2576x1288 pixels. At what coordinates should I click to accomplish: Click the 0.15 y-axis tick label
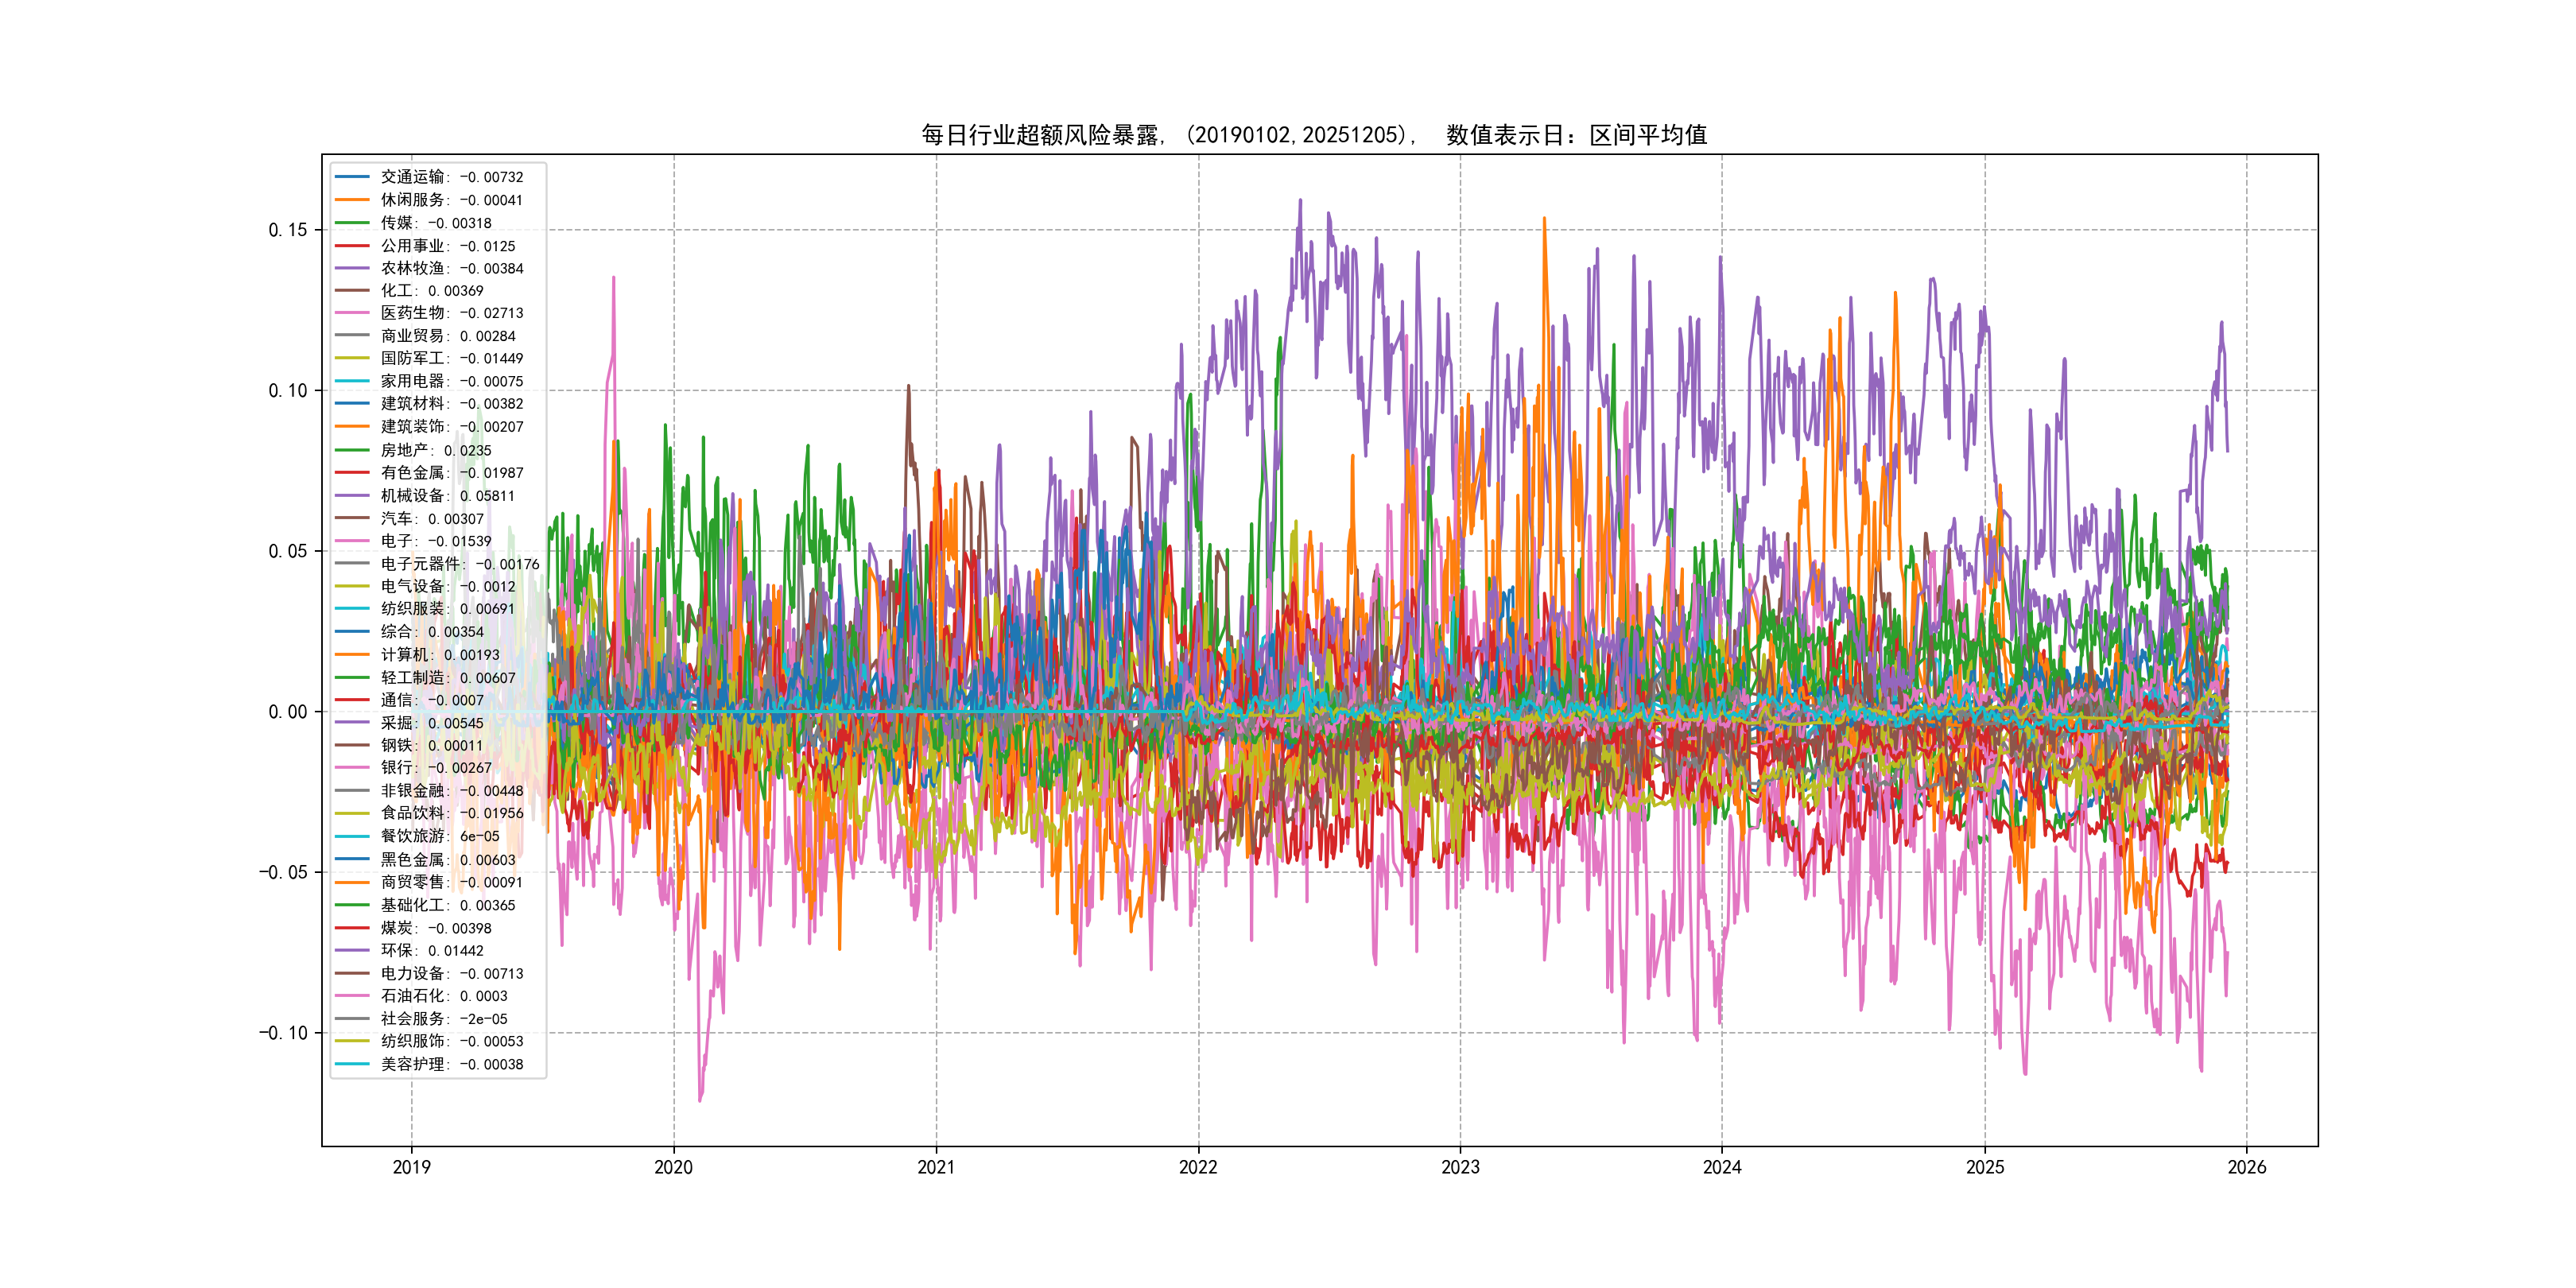(x=287, y=230)
